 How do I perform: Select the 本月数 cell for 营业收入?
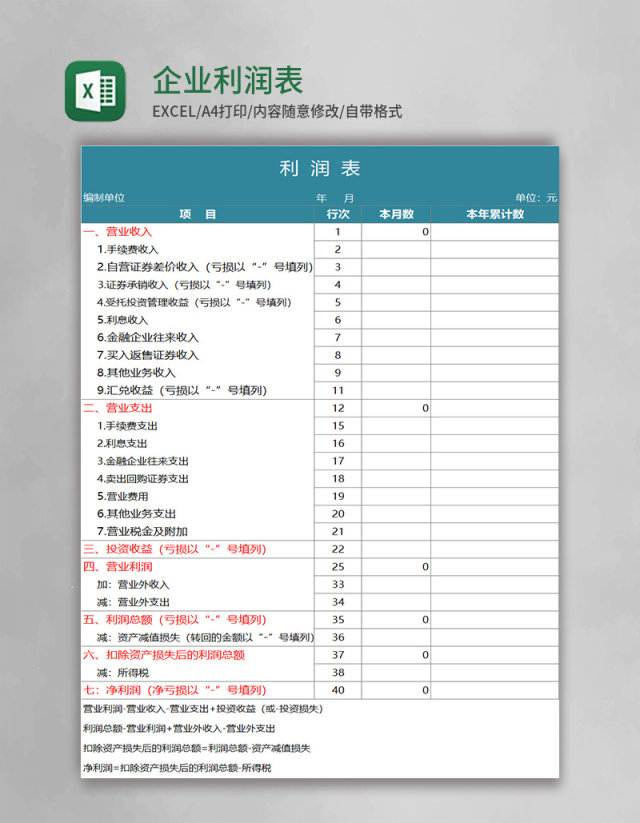point(396,231)
